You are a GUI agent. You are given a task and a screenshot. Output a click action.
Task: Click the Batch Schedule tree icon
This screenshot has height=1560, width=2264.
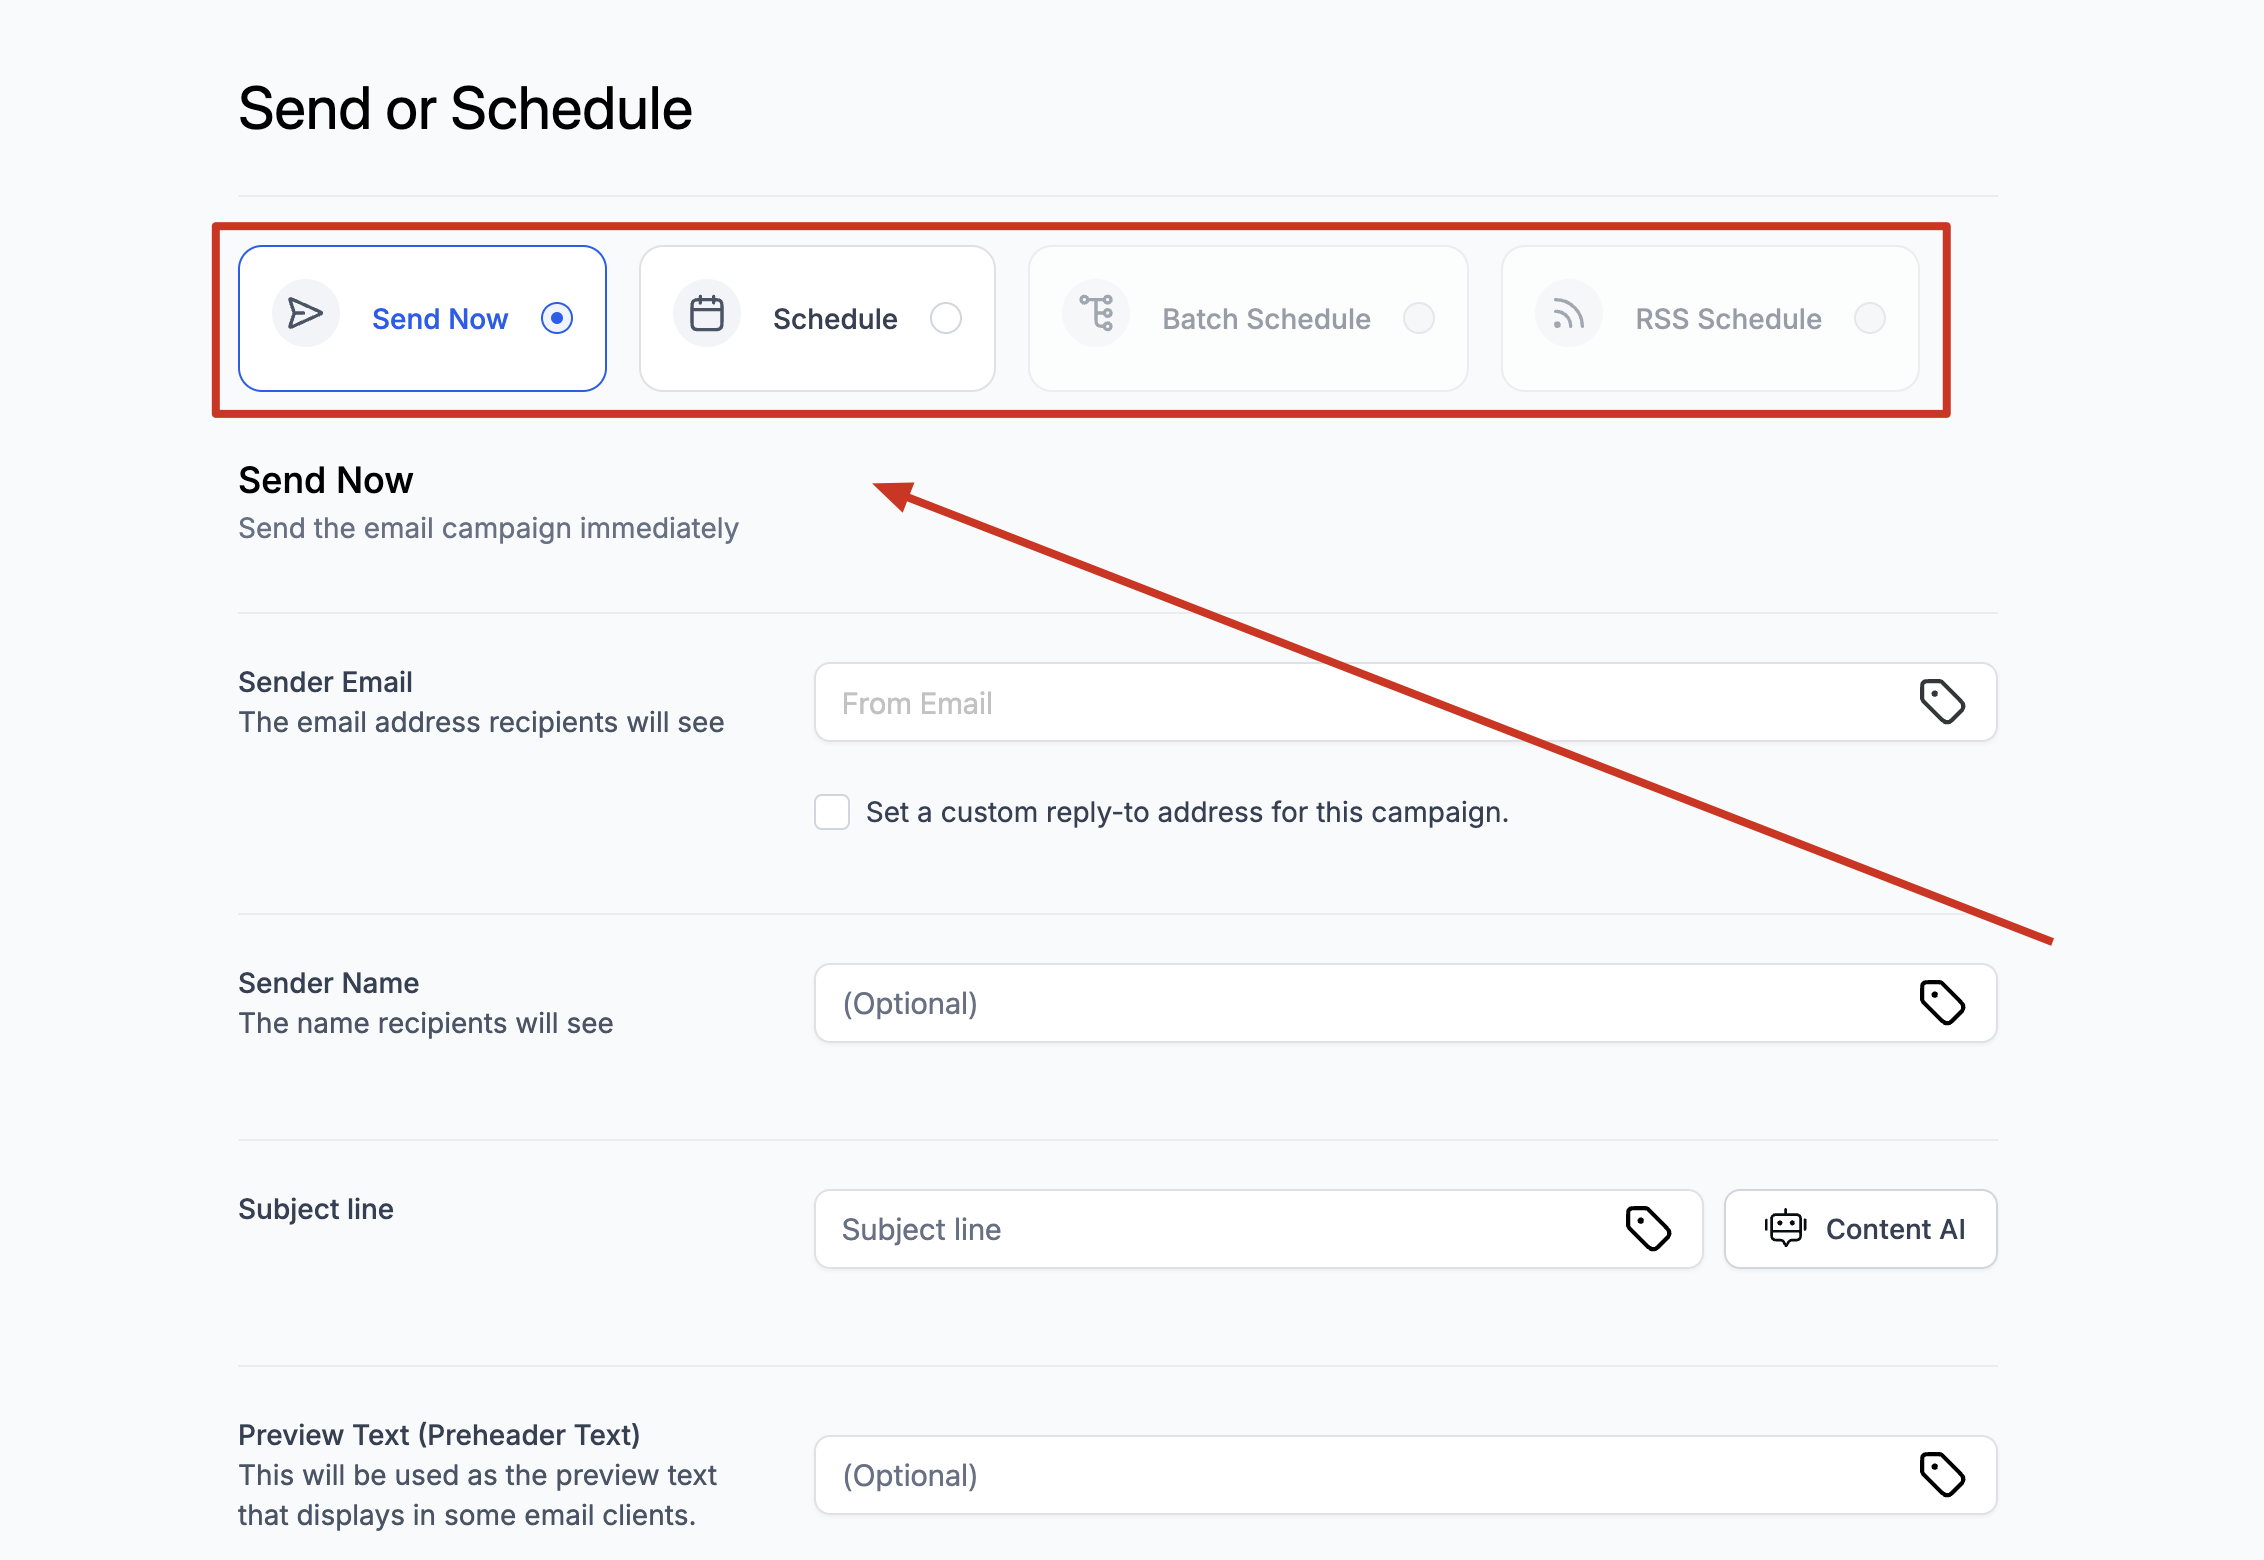coord(1097,314)
